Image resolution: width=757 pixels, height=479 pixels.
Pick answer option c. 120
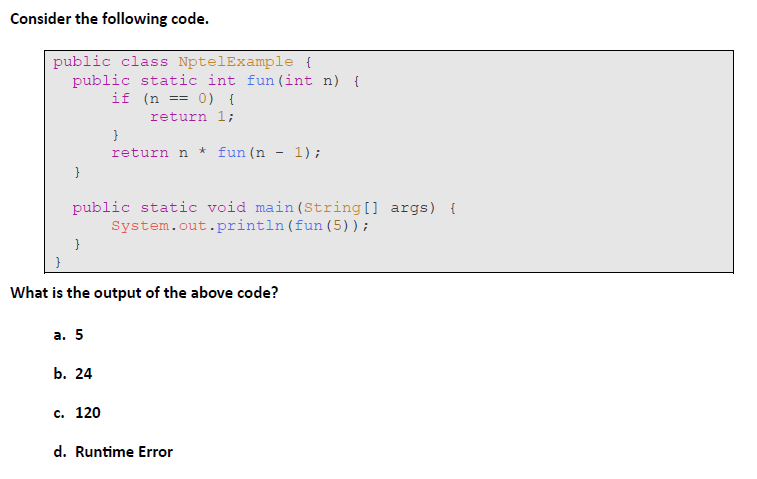(77, 412)
